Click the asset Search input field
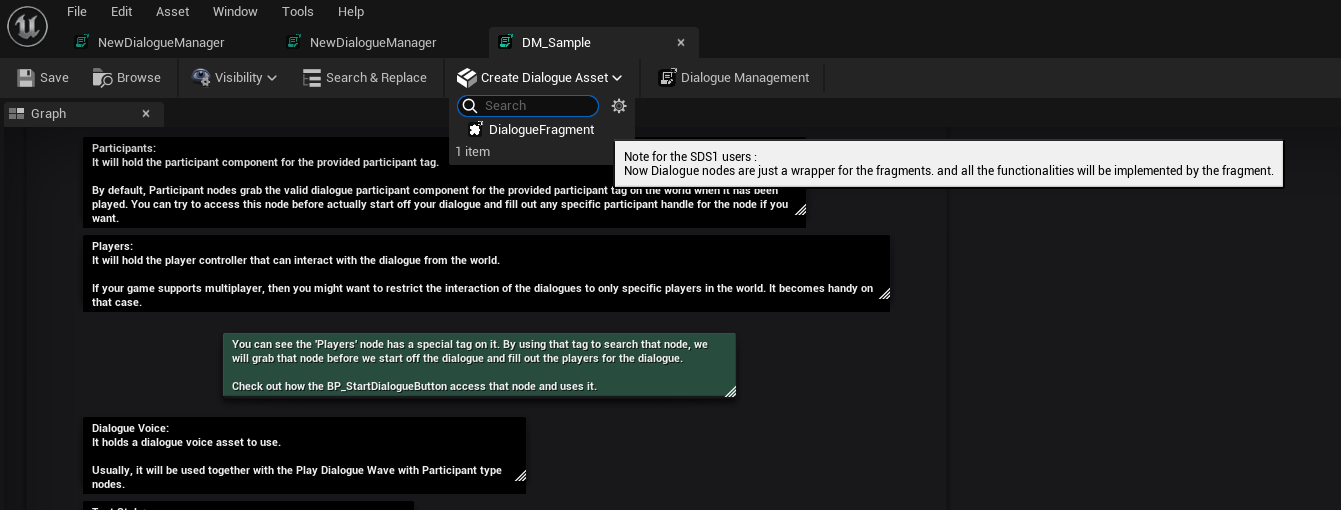Screen dimensions: 1341x510 (537, 106)
